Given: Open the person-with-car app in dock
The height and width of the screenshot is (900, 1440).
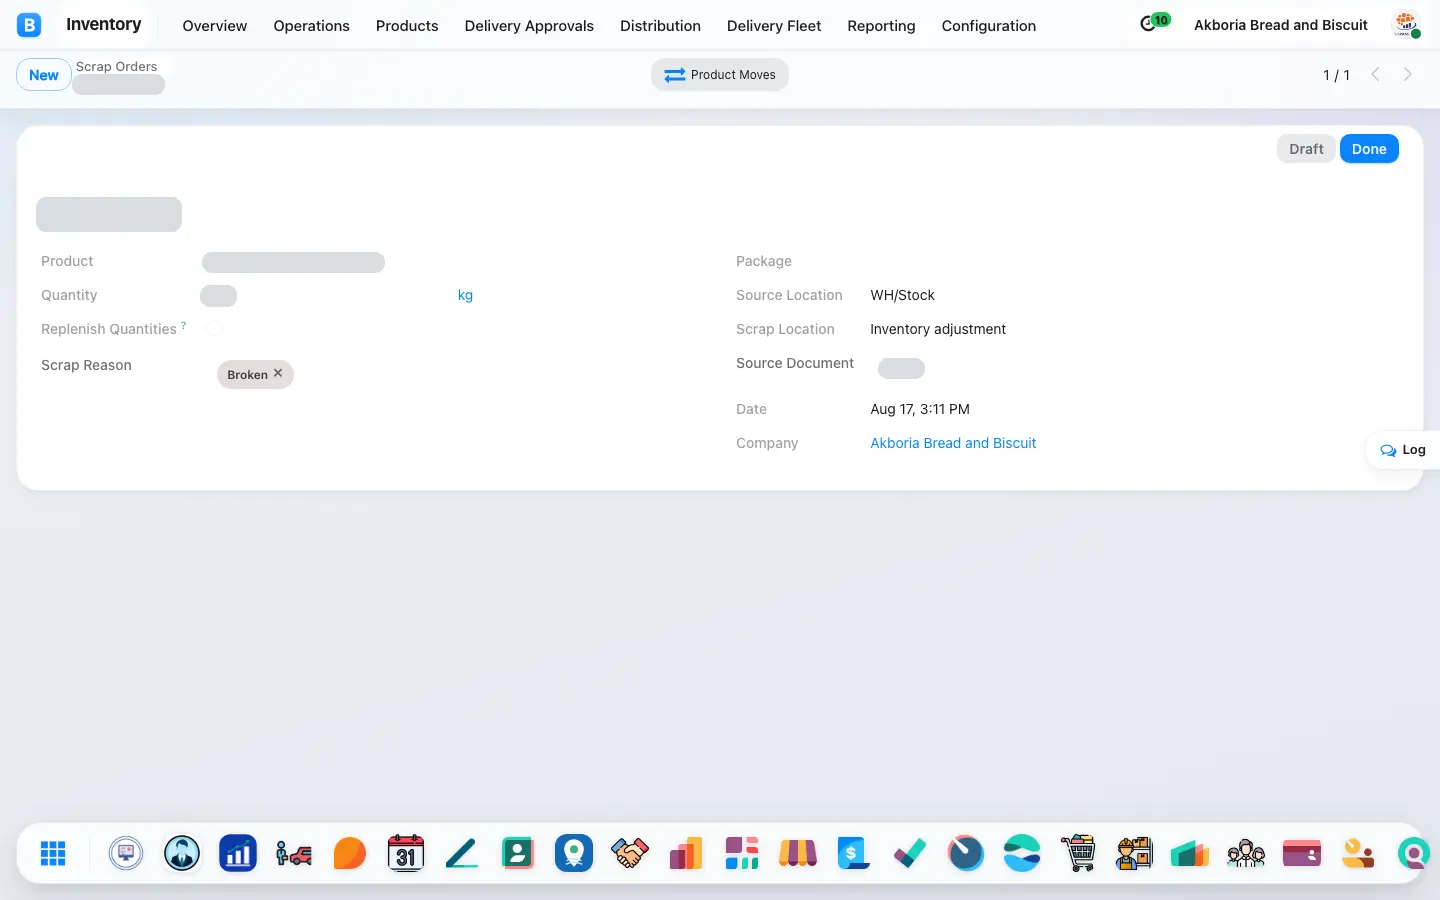Looking at the screenshot, I should tap(294, 853).
